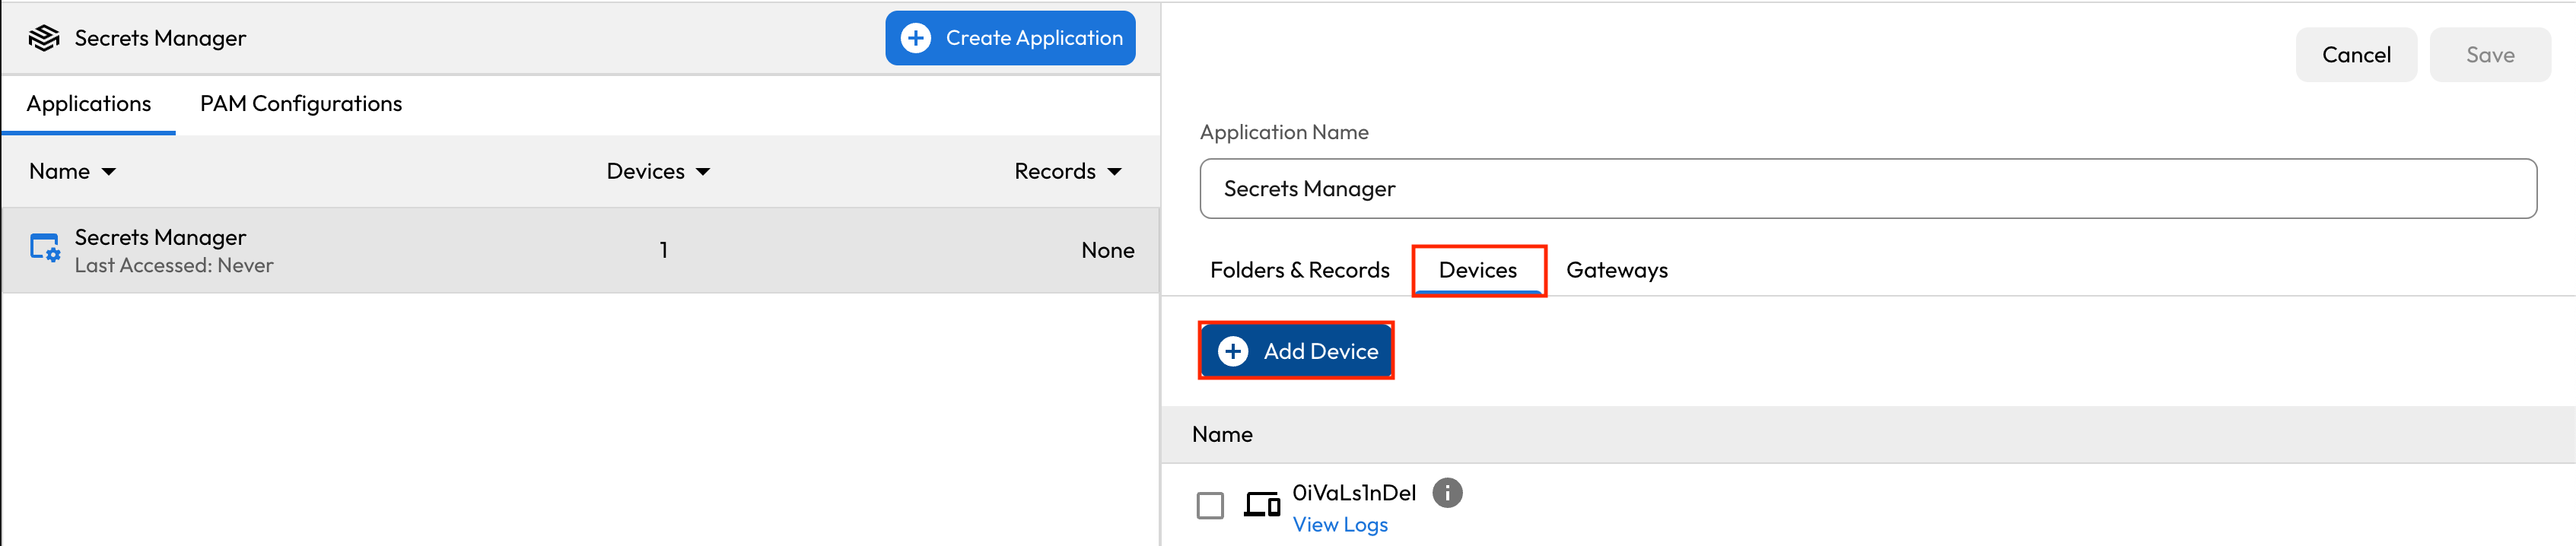
Task: Click the Cancel button
Action: click(x=2356, y=55)
